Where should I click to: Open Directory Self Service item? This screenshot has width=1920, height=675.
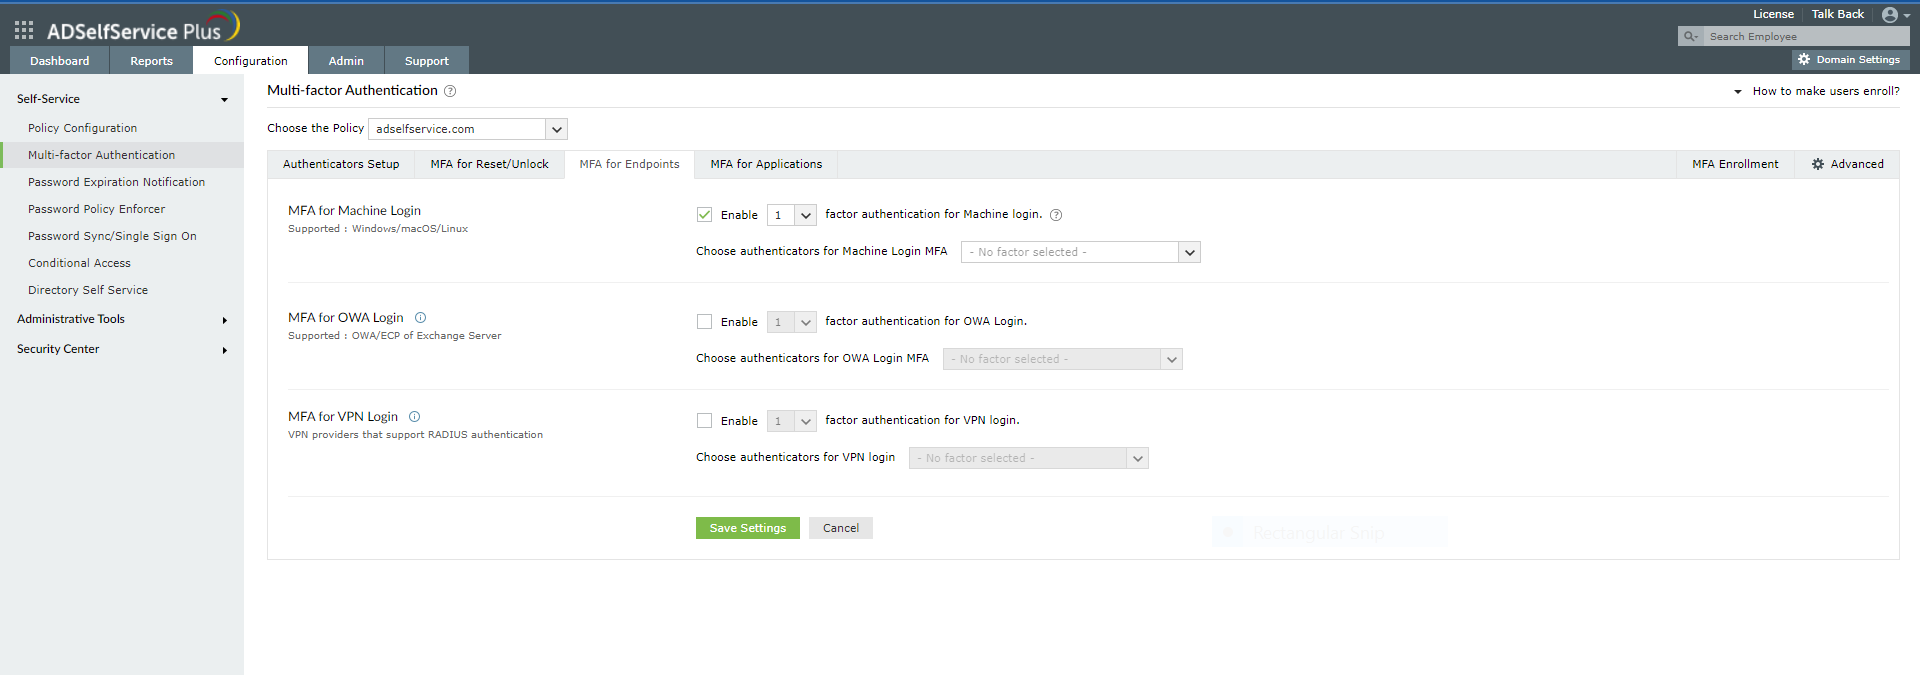(88, 290)
